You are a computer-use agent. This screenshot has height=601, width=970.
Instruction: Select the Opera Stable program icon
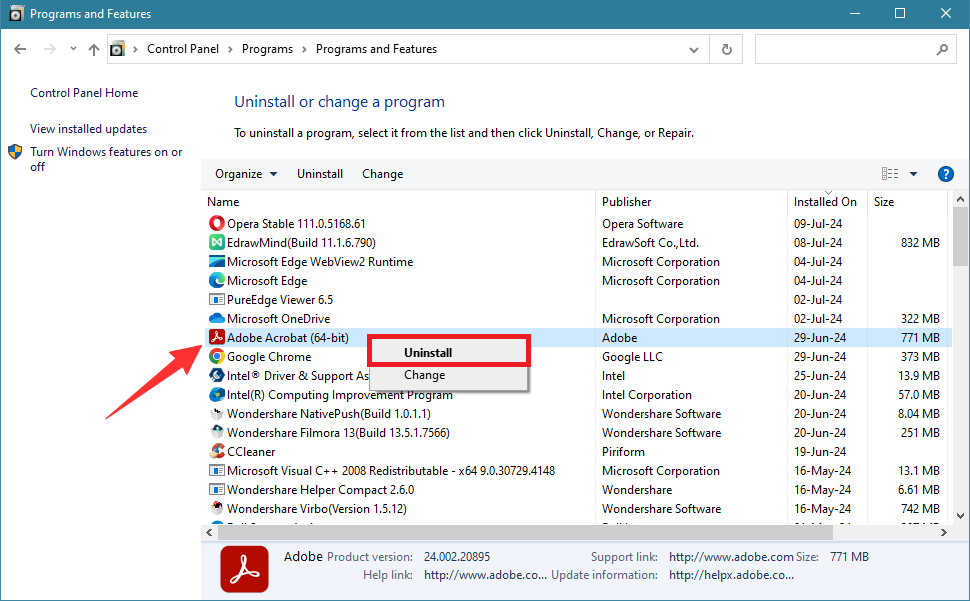[217, 223]
